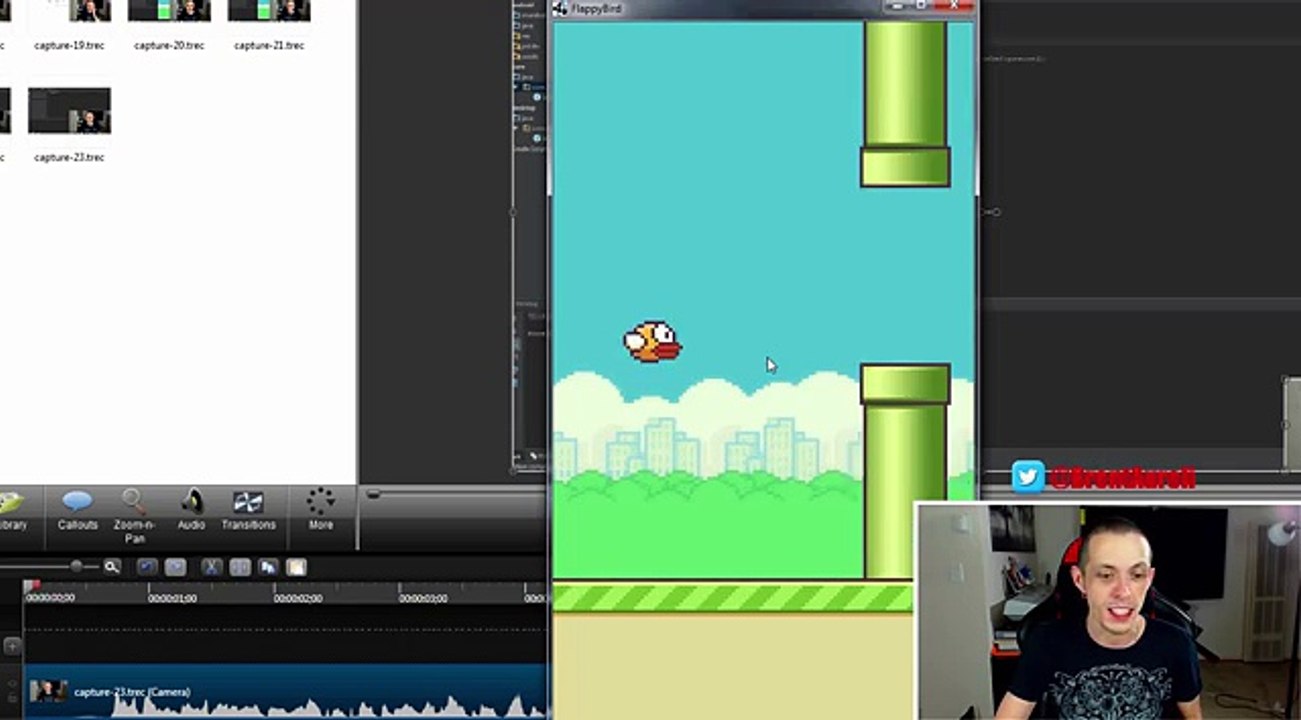Viewport: 1301px width, 720px height.
Task: Click the bird in the FlappyBird game
Action: coord(652,341)
